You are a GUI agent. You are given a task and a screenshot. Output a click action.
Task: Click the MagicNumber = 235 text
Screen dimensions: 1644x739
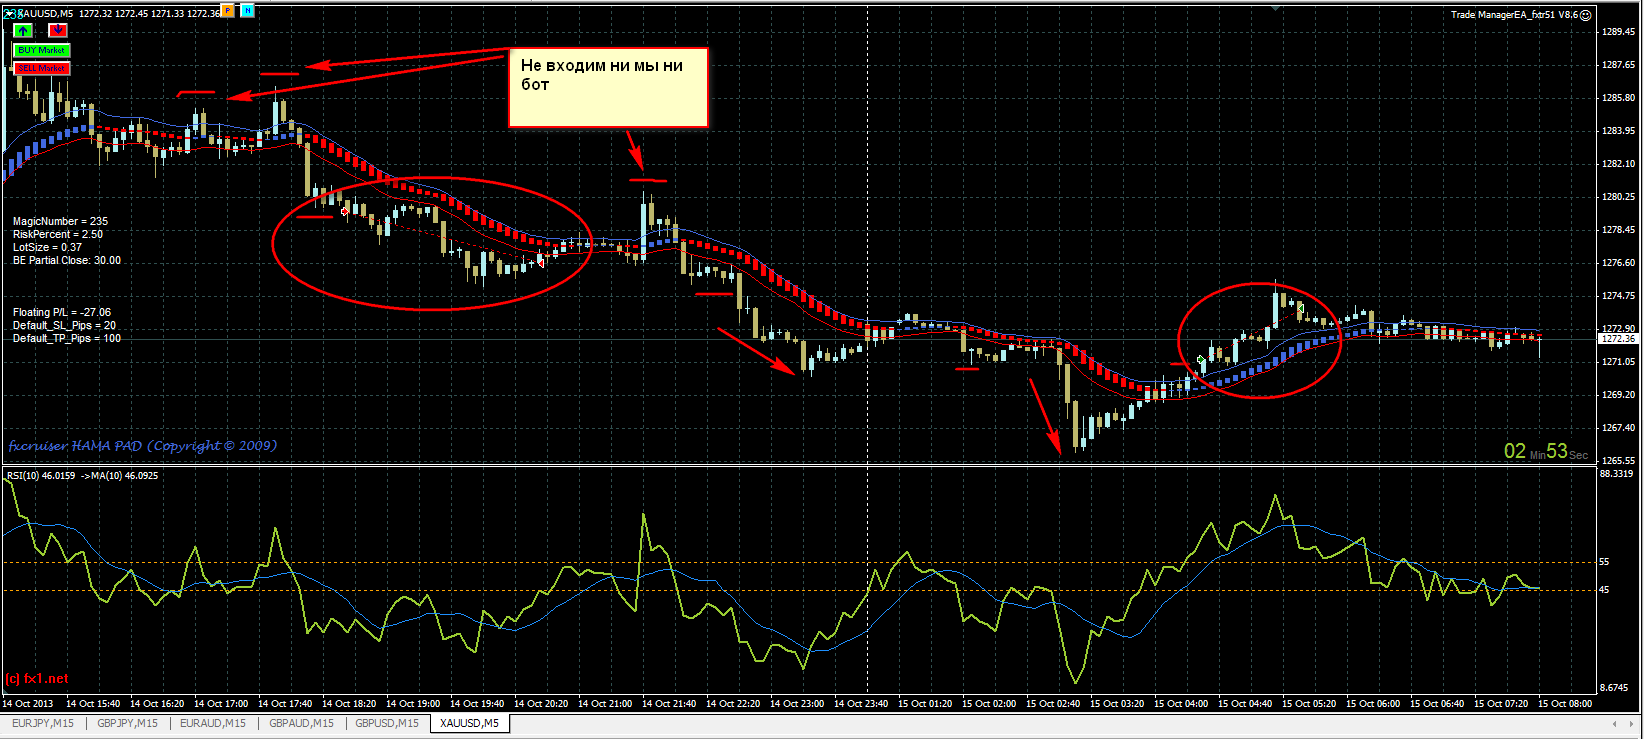[60, 221]
